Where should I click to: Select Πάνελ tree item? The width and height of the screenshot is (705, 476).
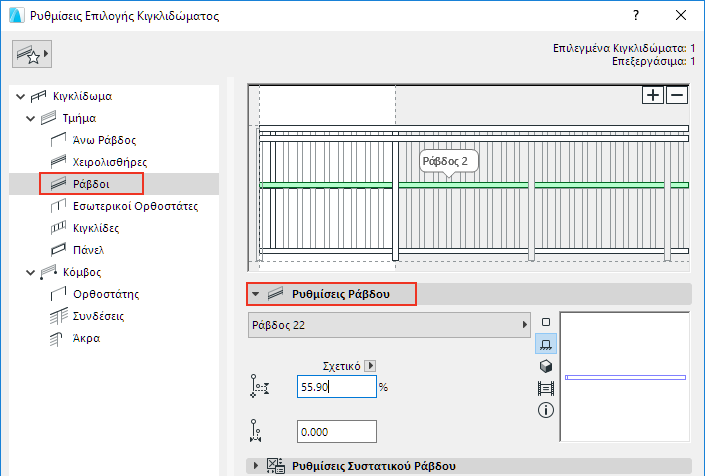click(x=88, y=250)
